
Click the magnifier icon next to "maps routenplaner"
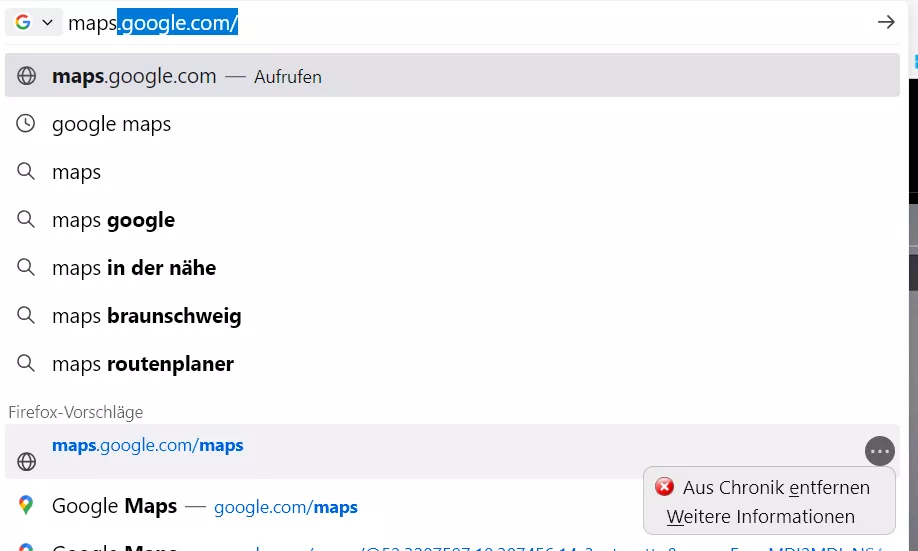pos(27,364)
